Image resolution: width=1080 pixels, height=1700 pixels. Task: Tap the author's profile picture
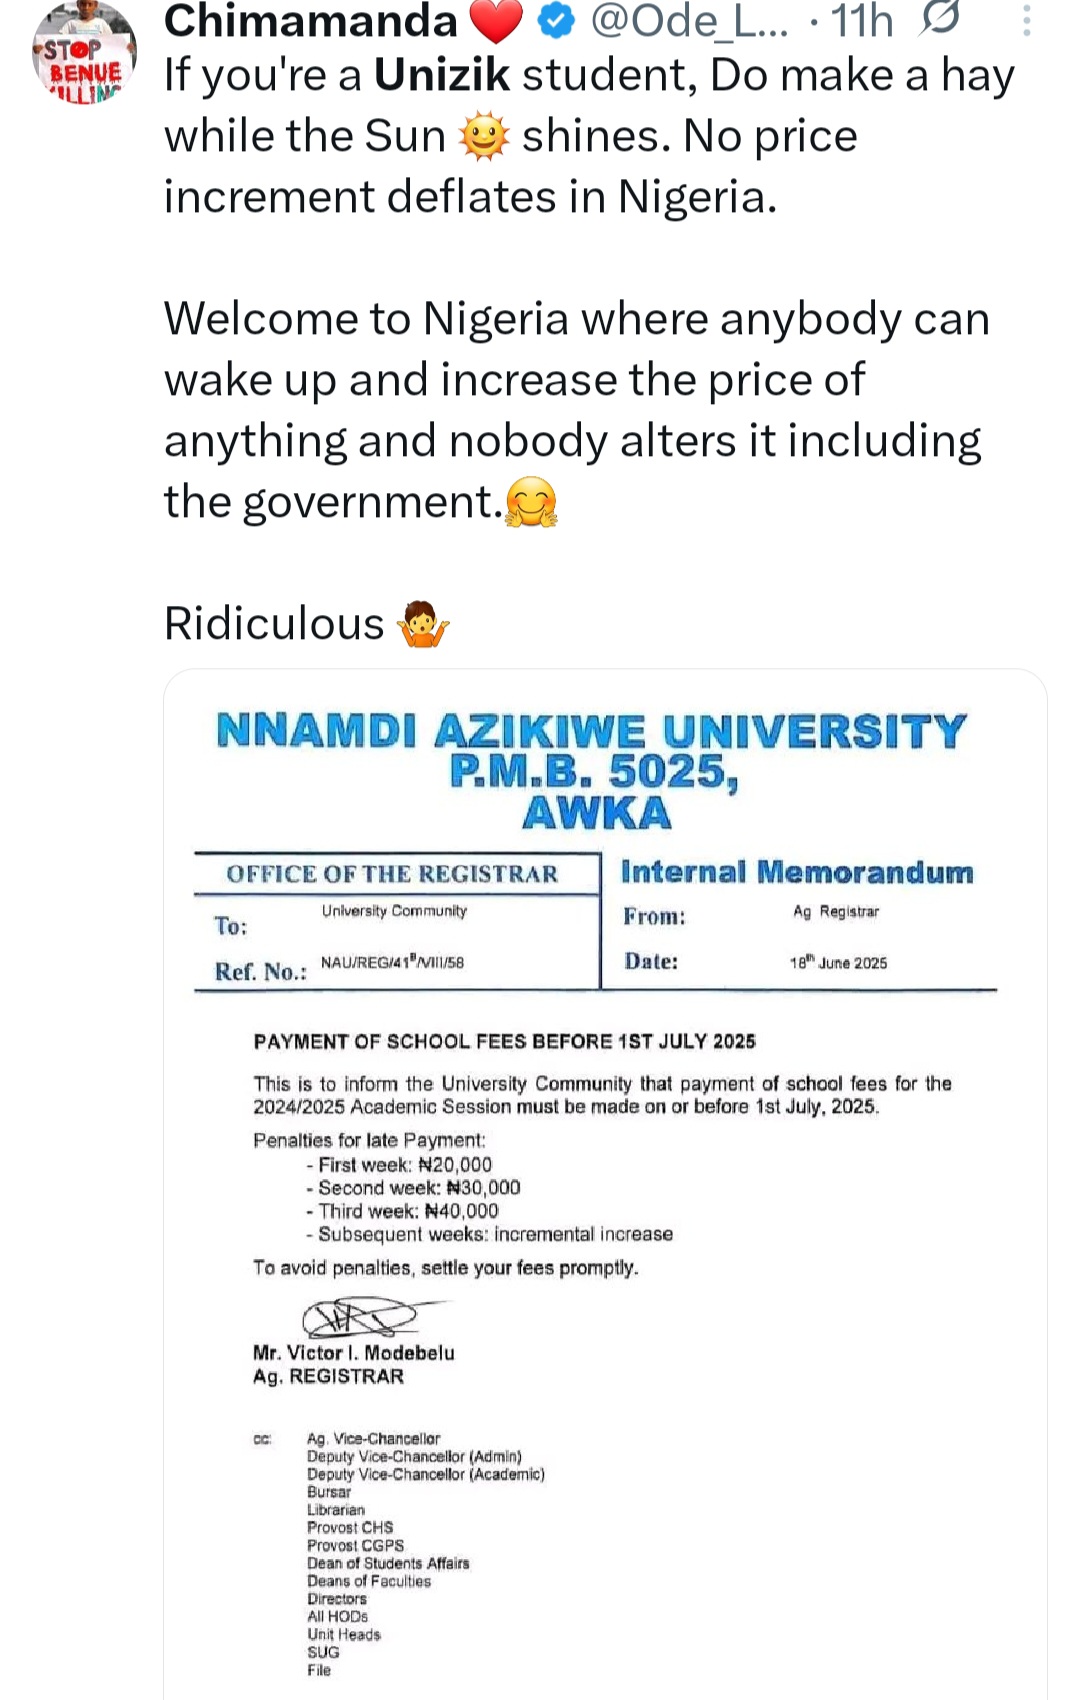(x=84, y=55)
